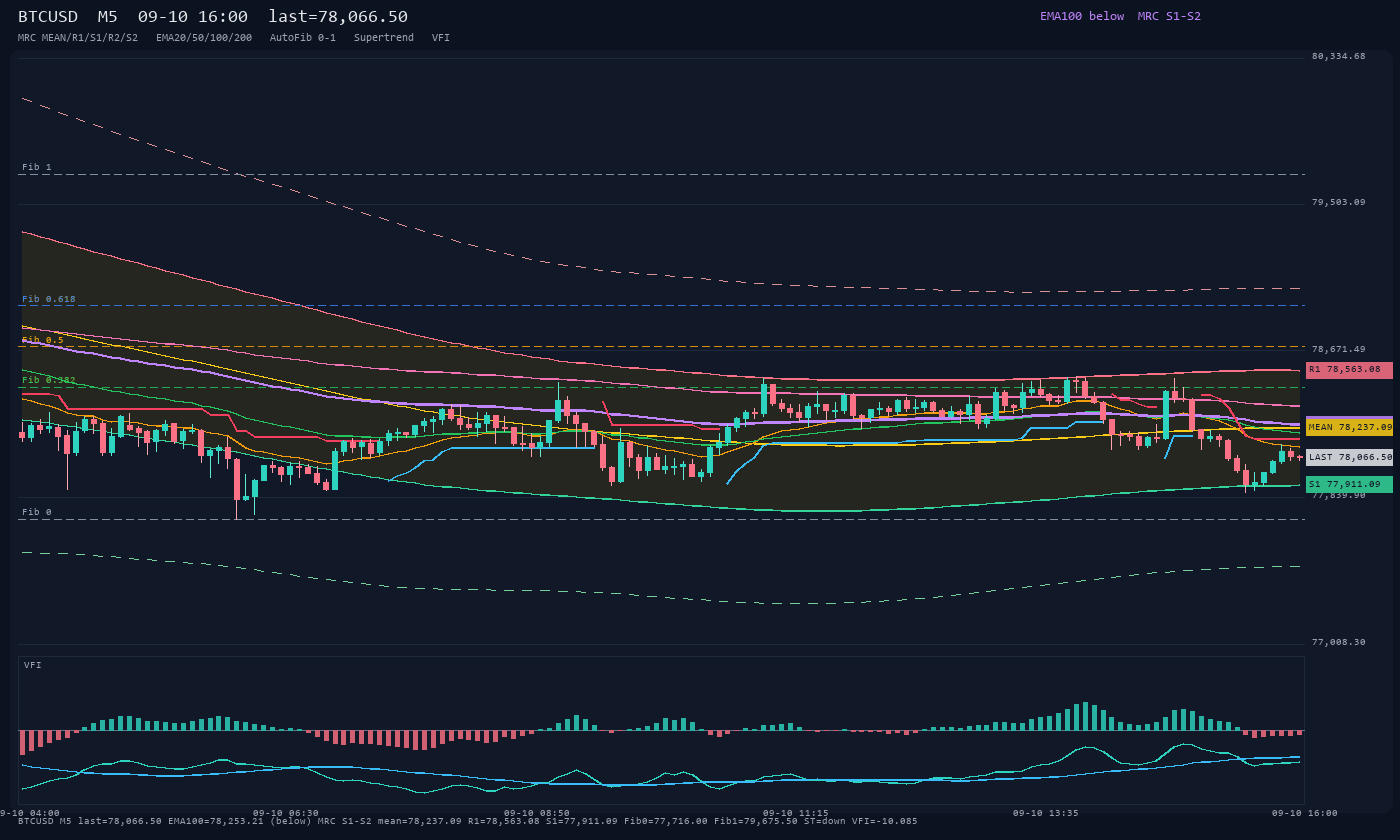Click the S1 77,911.09 price label

(x=1349, y=484)
